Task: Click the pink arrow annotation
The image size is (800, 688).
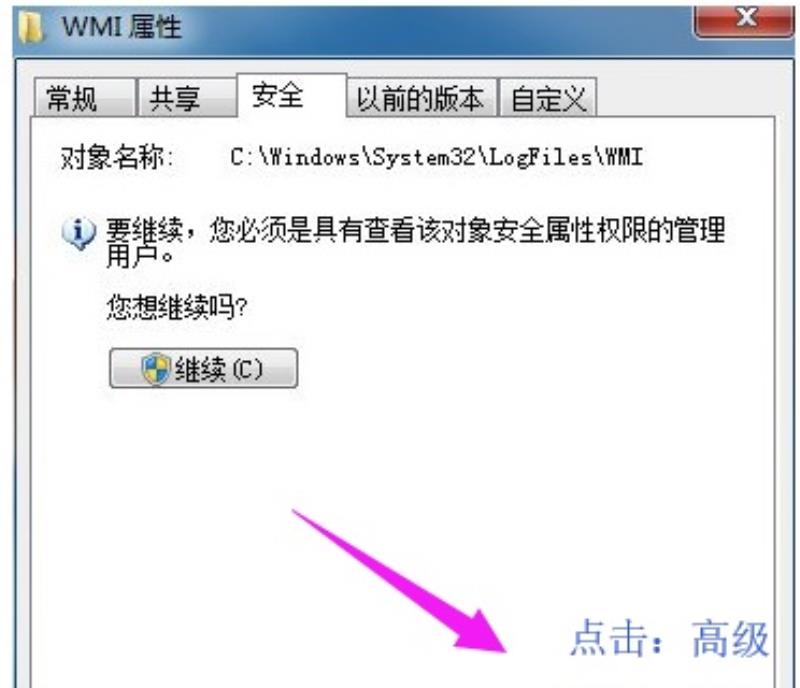Action: [399, 581]
